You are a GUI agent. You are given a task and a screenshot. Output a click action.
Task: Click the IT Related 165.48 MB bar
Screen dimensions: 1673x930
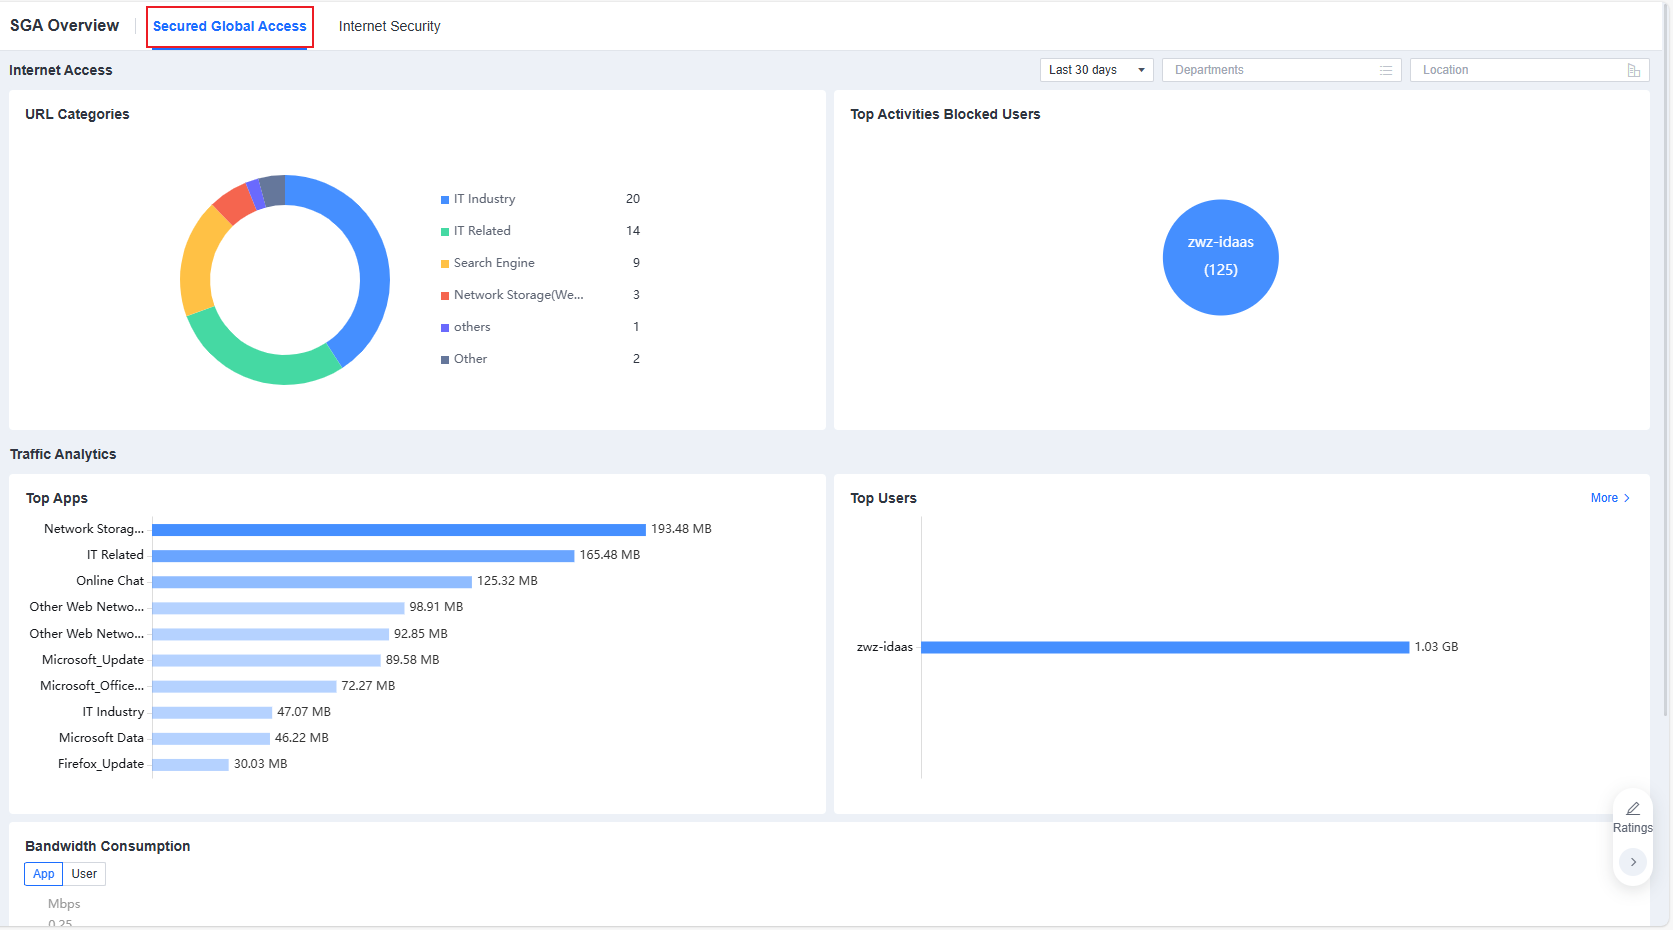[363, 555]
